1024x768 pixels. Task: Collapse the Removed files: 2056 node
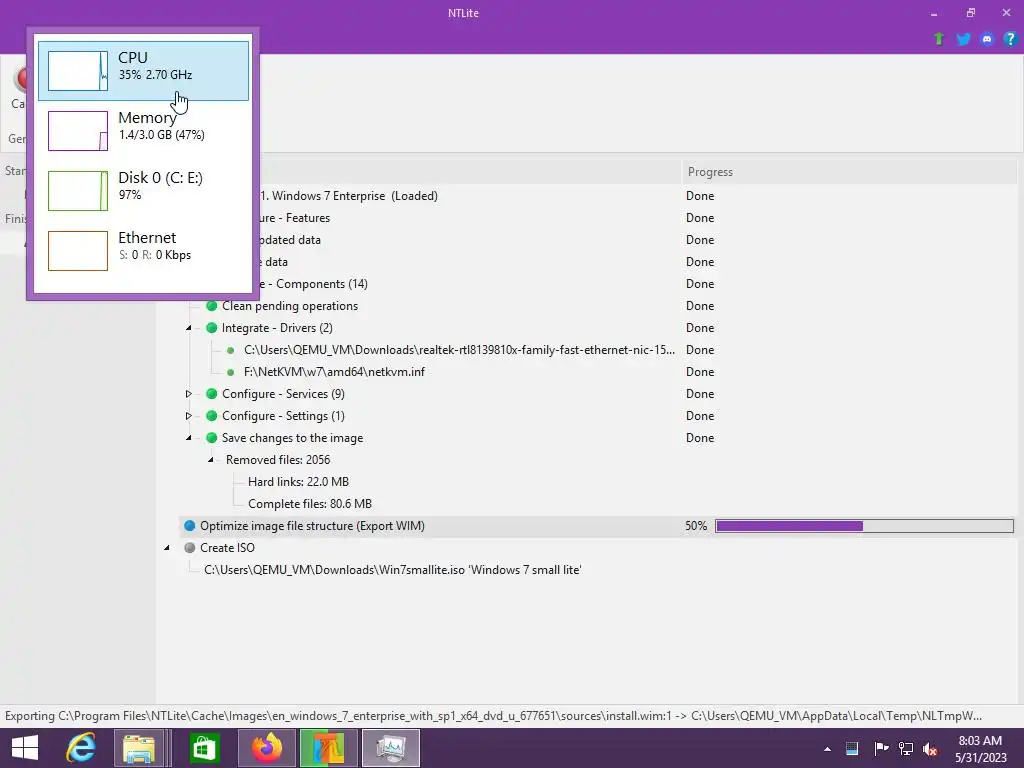pyautogui.click(x=211, y=460)
